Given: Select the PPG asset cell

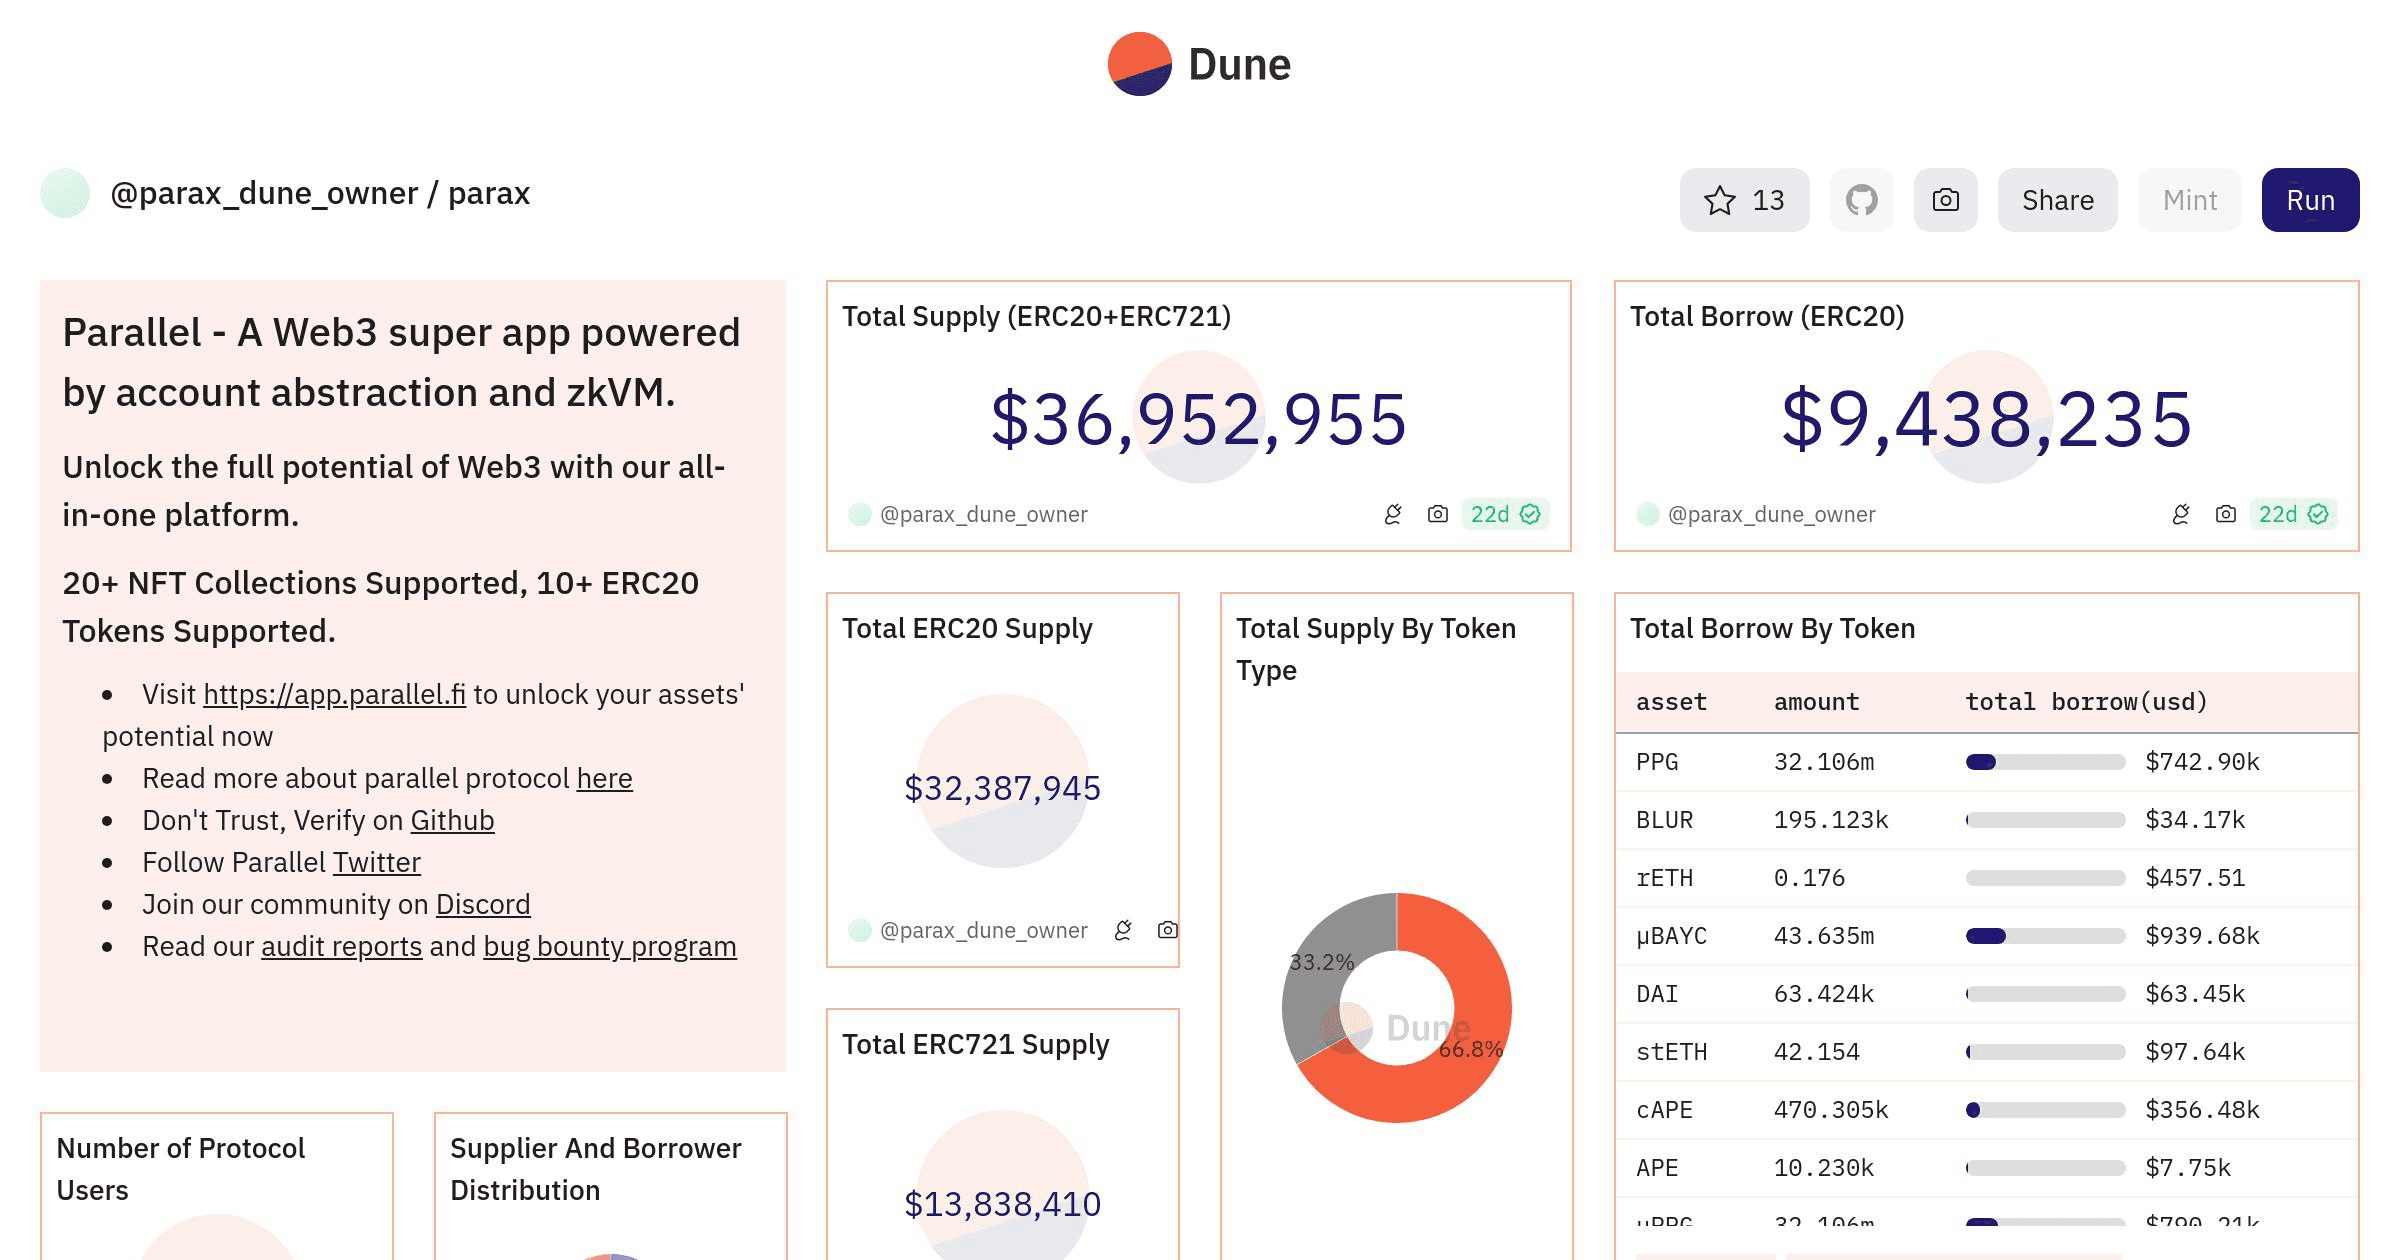Looking at the screenshot, I should point(1657,762).
